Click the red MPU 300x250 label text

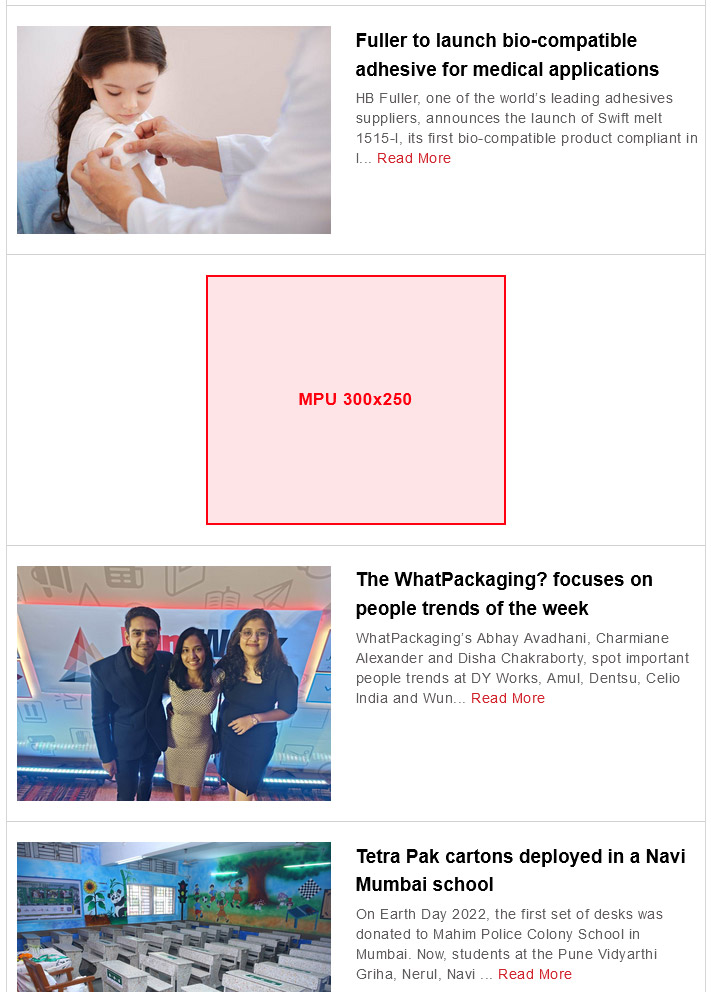tap(355, 399)
